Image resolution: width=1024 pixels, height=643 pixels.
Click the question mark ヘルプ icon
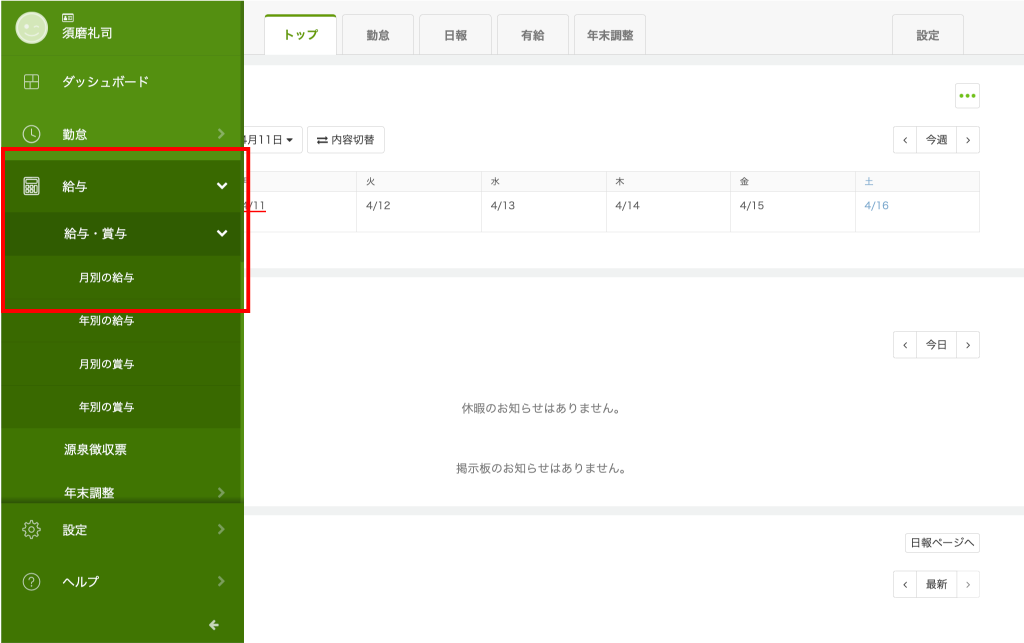(x=32, y=581)
